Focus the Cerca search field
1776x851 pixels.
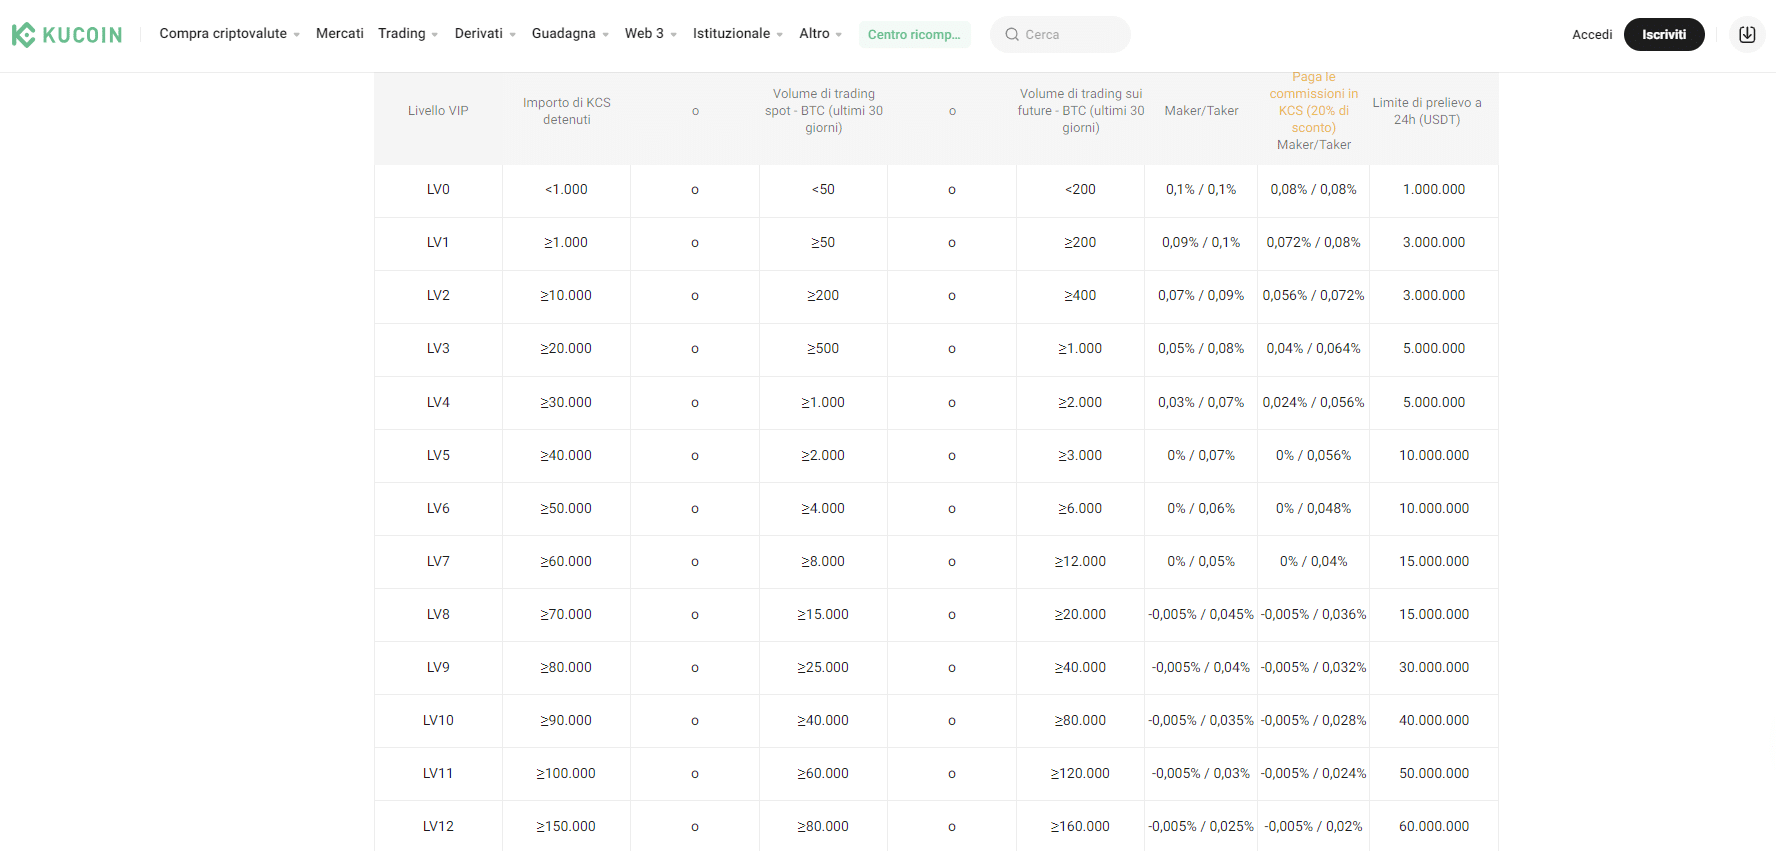click(x=1060, y=35)
